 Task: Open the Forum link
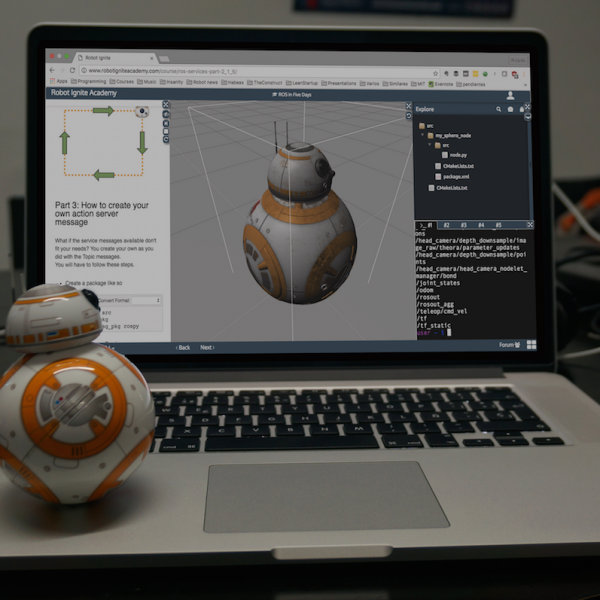tap(509, 345)
